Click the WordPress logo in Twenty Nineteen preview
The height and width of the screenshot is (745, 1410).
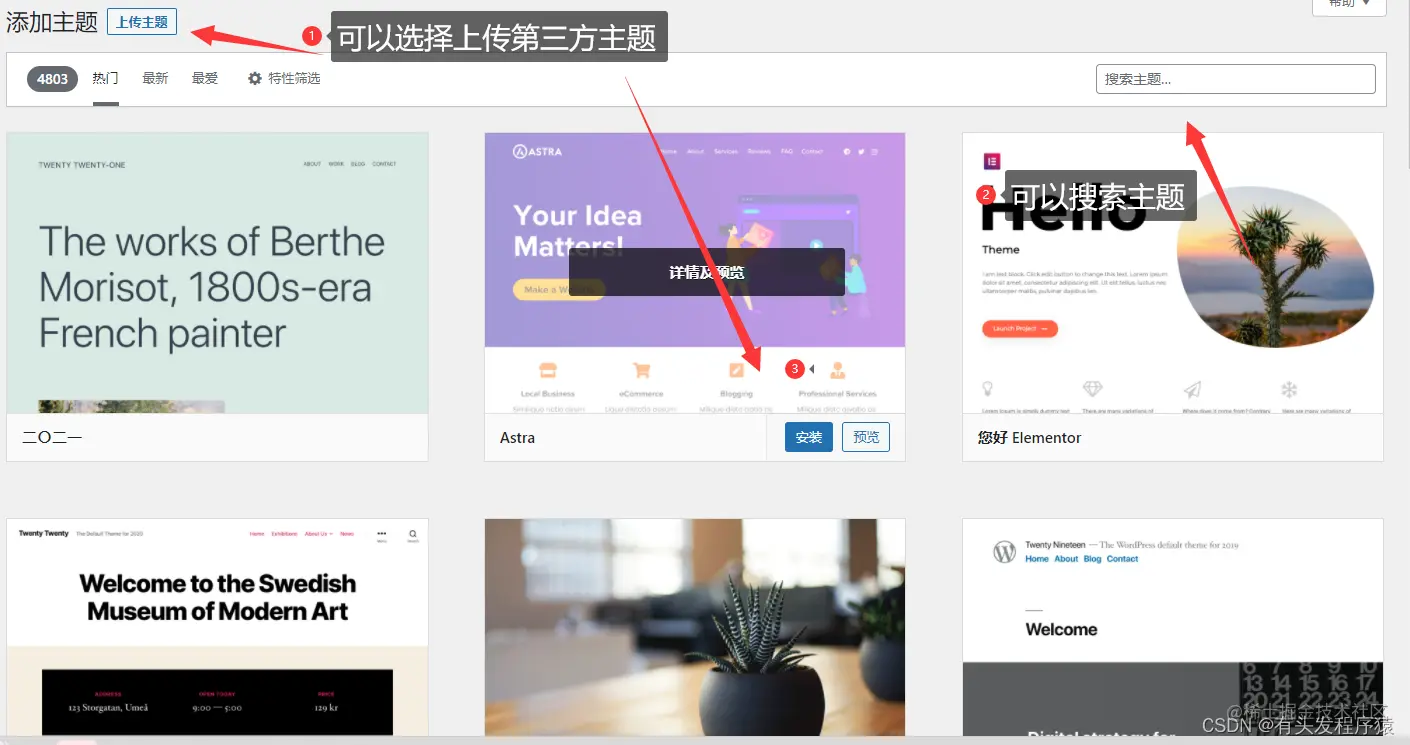pyautogui.click(x=1004, y=552)
